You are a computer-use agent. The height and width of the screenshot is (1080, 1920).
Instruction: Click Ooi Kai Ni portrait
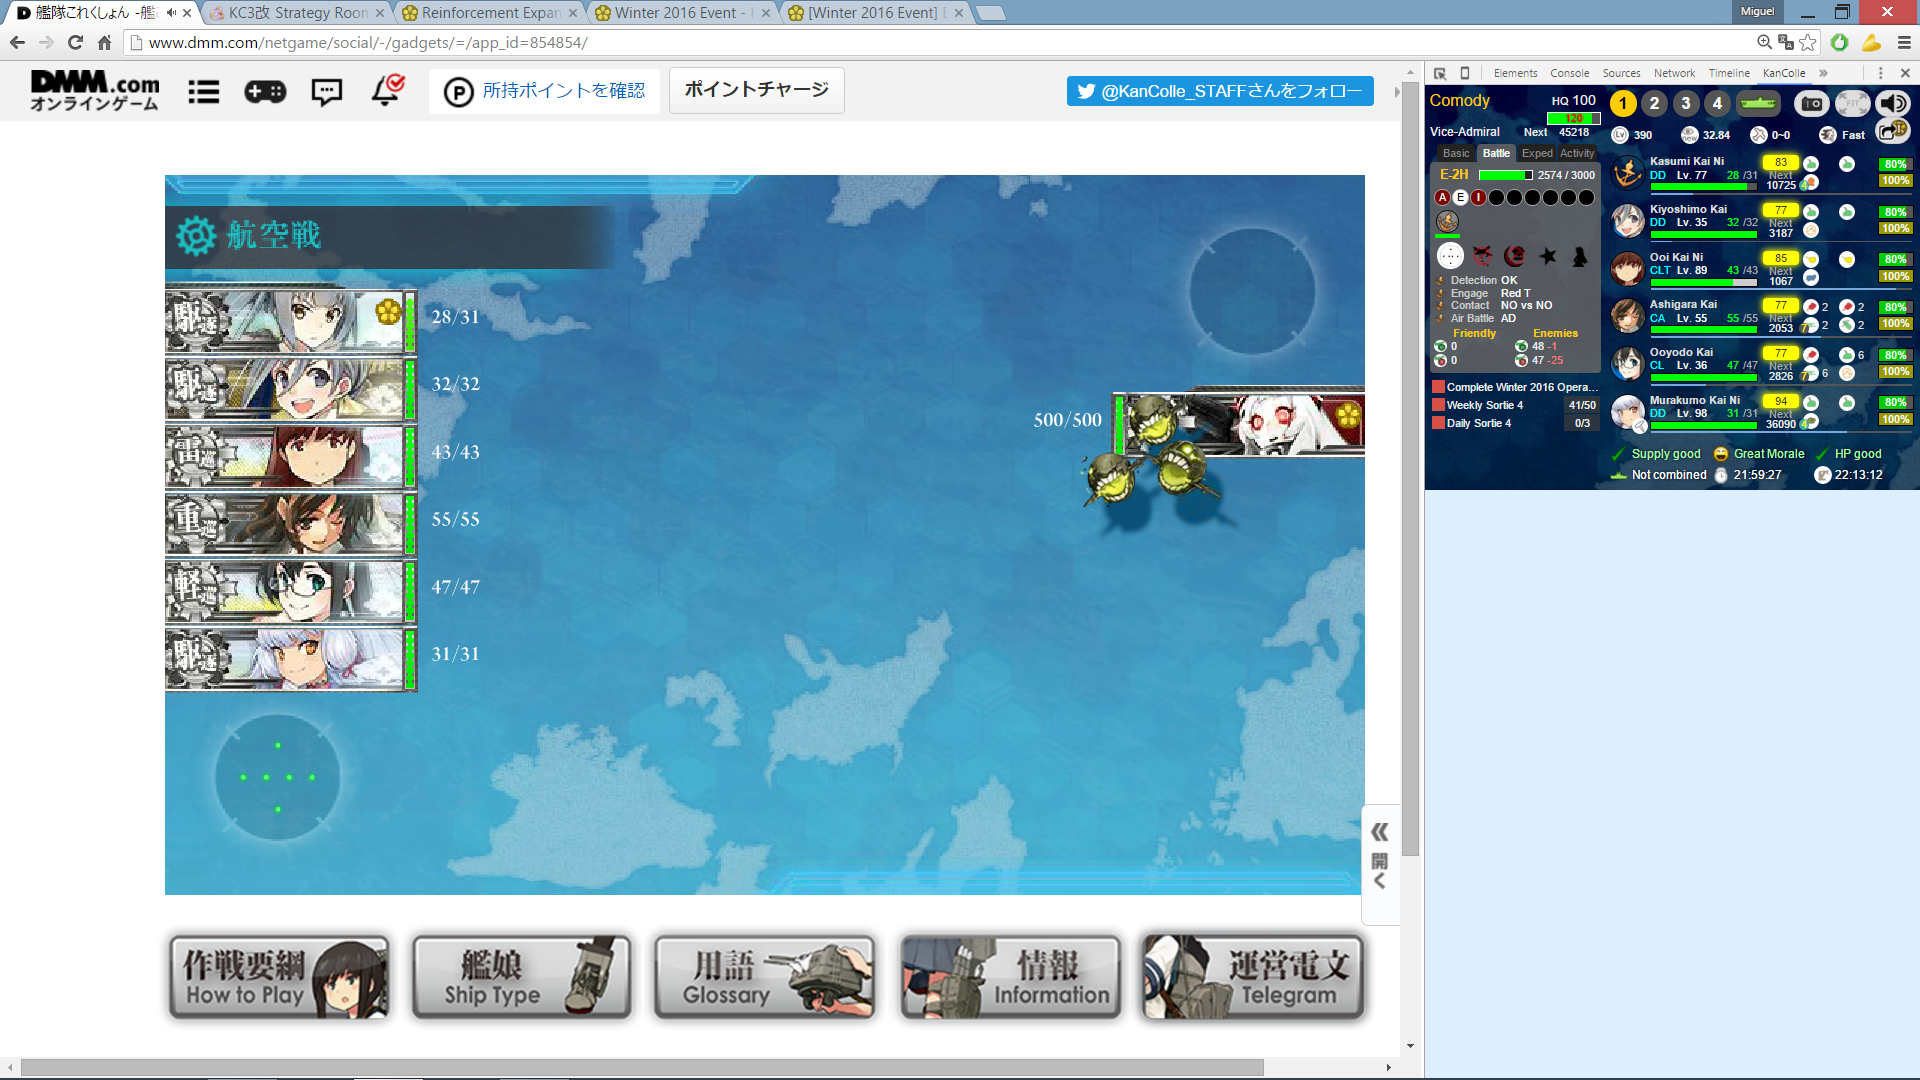pos(1628,268)
